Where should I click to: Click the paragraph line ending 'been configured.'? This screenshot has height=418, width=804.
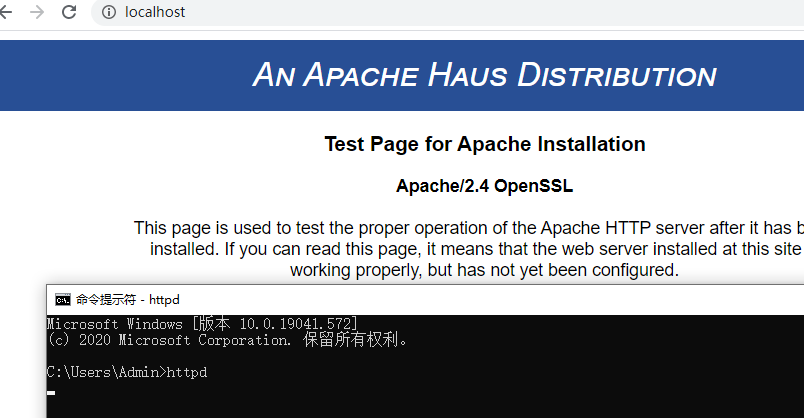[484, 270]
